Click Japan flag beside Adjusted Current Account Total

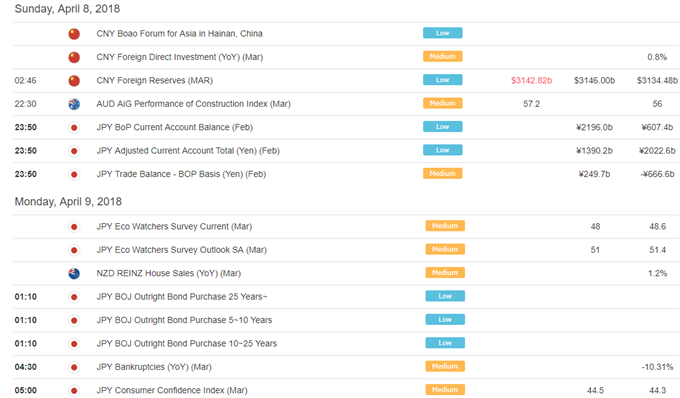click(74, 151)
